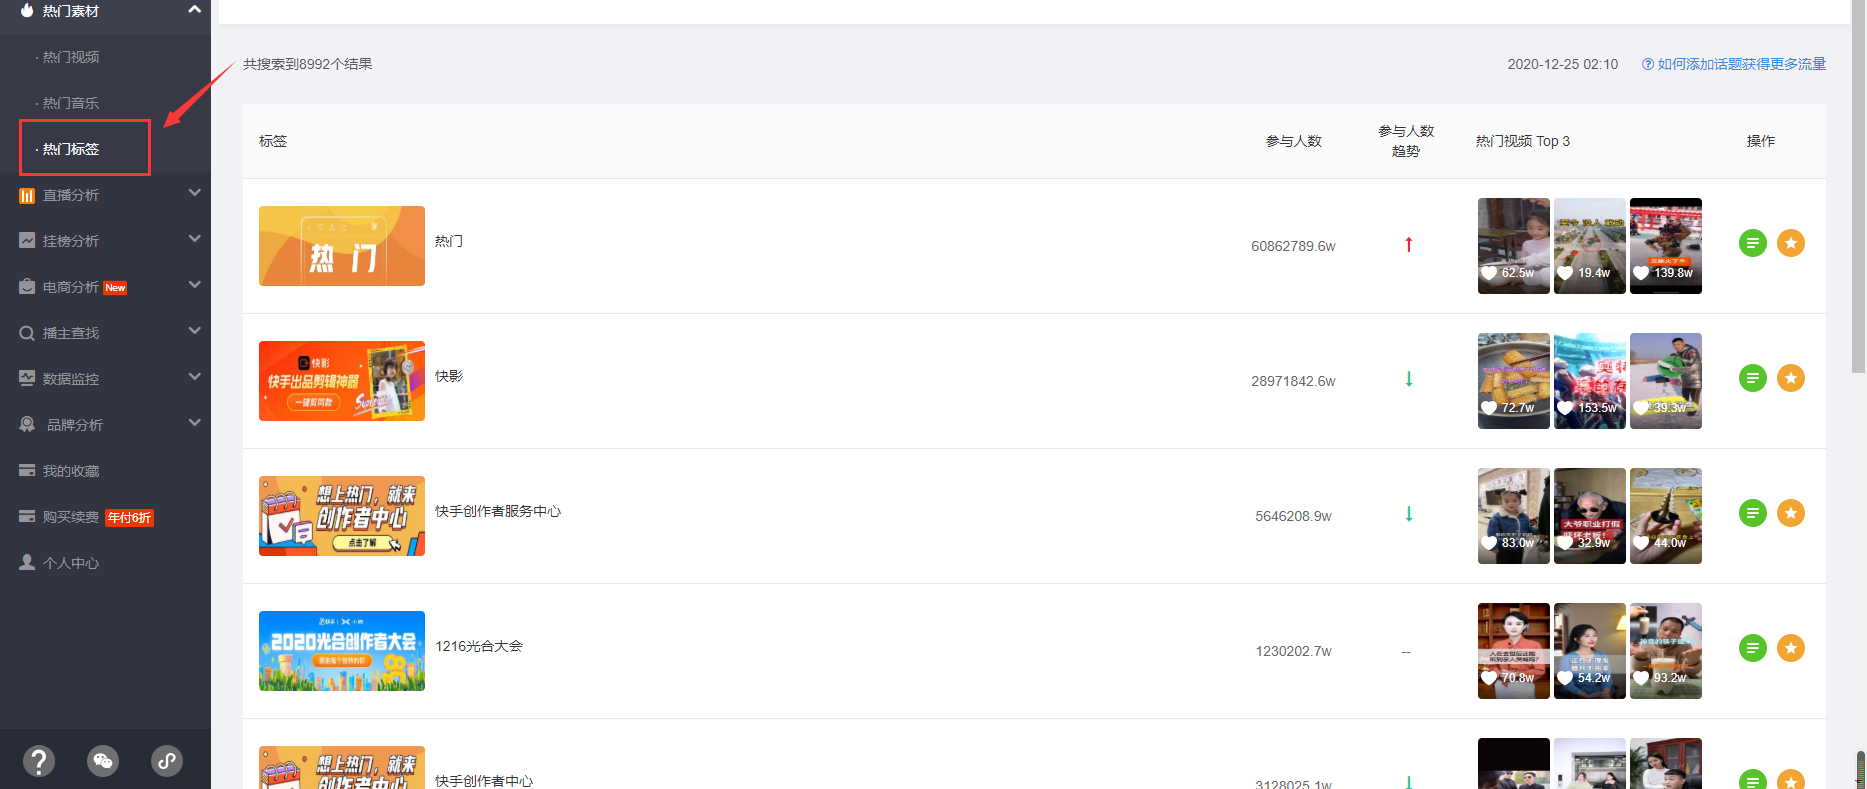Screen dimensions: 1867x789
Task: Open the 快手创作者服务中心 tag link
Action: 498,511
